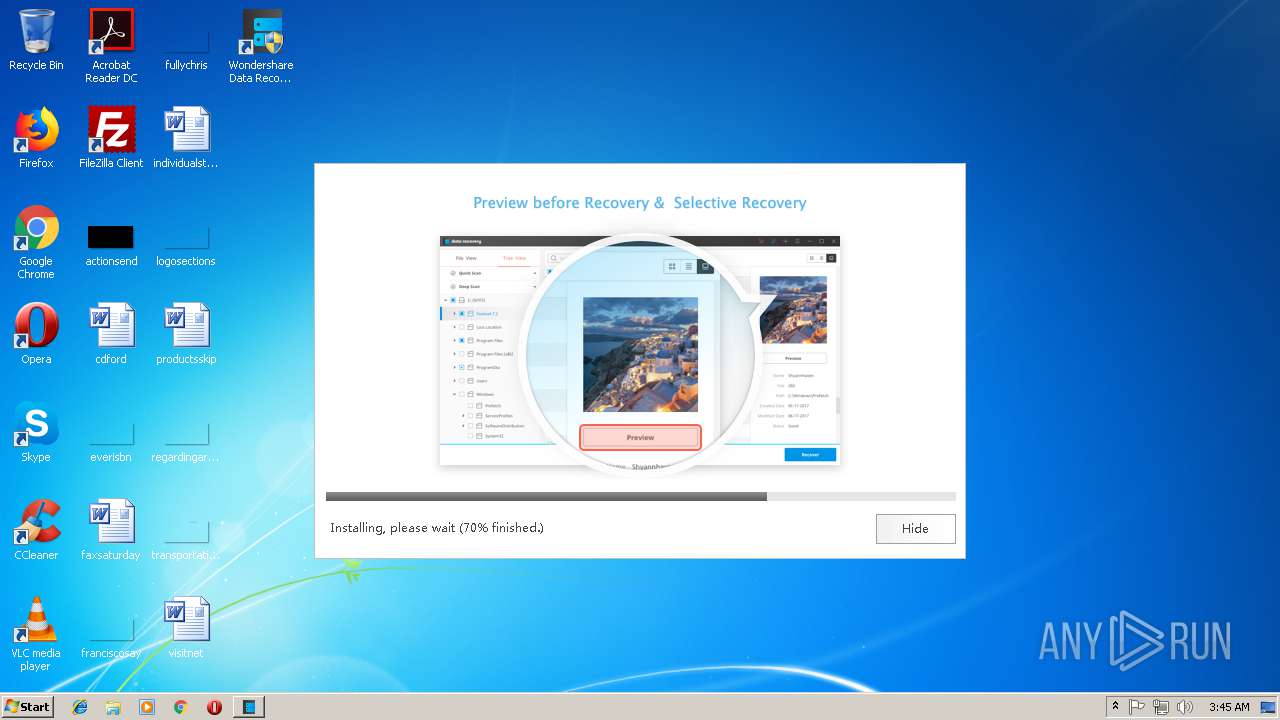Open Wondershare Data Recovery shortcut
The width and height of the screenshot is (1280, 720).
(260, 46)
